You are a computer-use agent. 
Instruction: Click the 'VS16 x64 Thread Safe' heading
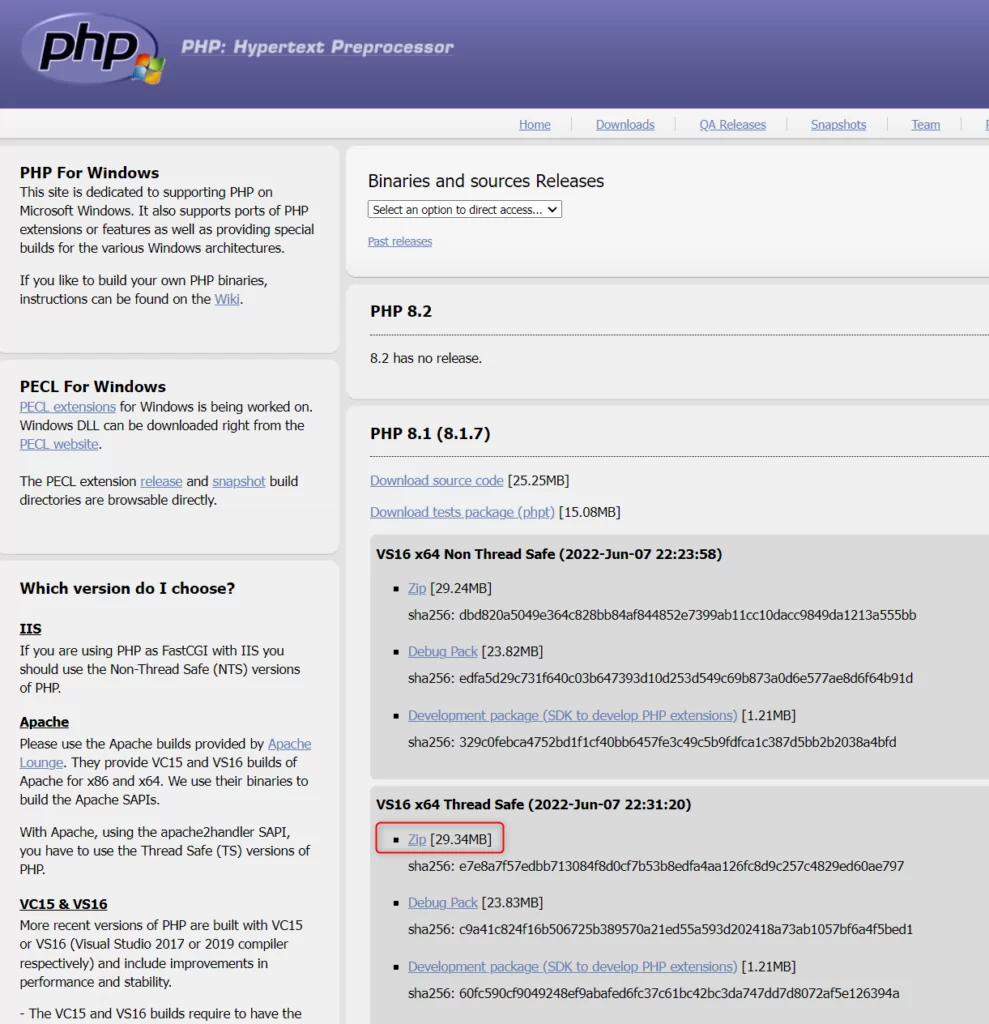click(533, 805)
